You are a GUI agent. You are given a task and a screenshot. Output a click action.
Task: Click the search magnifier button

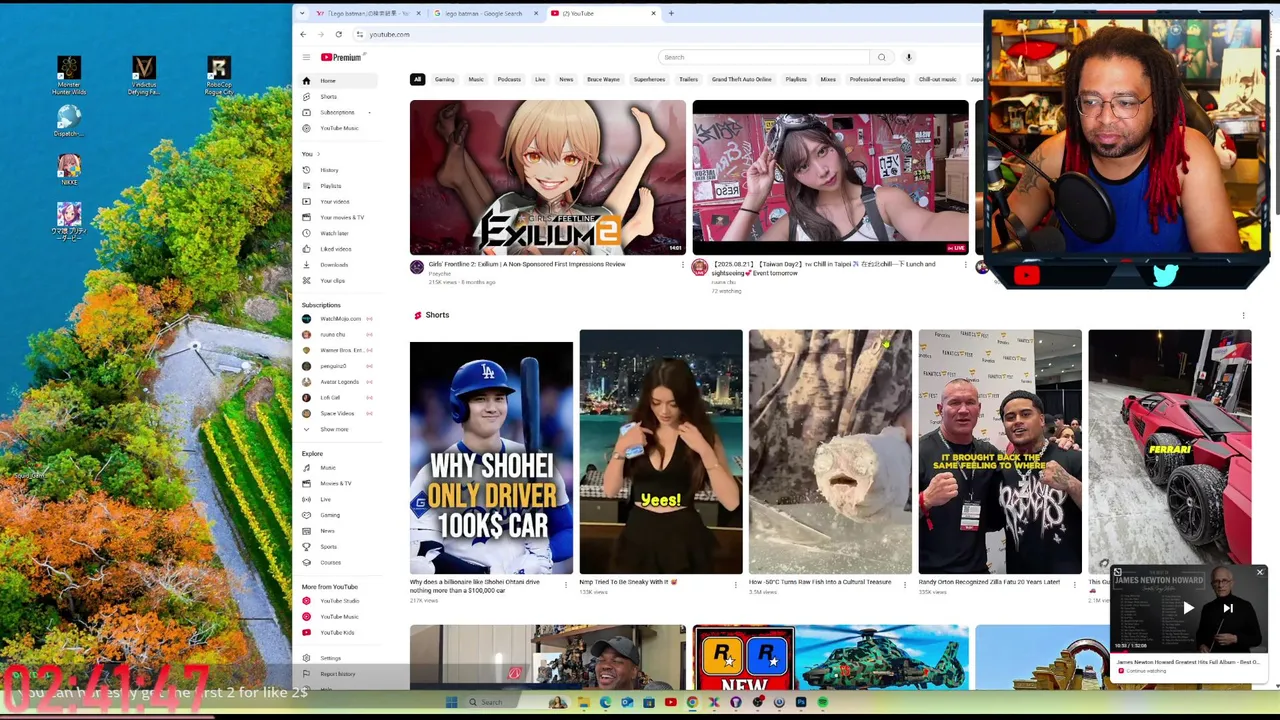point(881,57)
